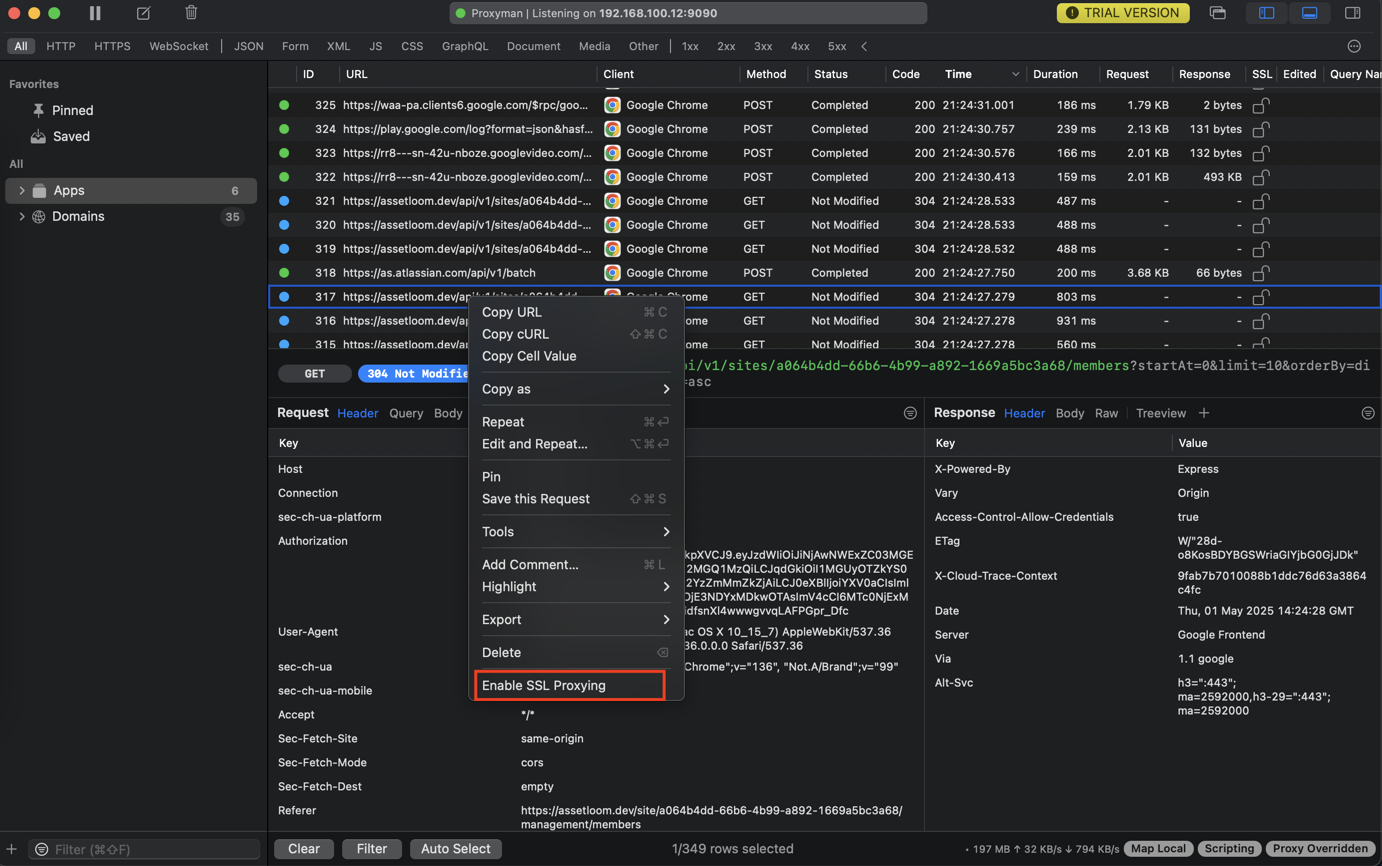Click the Filter button in bottom bar
The image size is (1382, 866).
point(371,849)
